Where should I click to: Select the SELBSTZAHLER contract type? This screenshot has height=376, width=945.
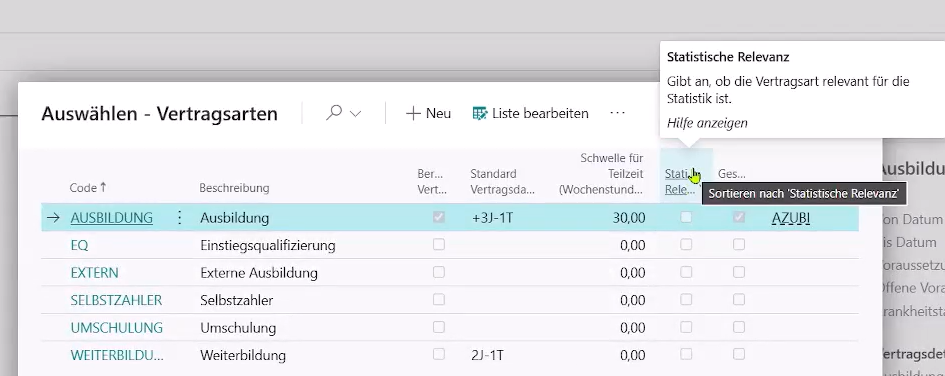116,300
